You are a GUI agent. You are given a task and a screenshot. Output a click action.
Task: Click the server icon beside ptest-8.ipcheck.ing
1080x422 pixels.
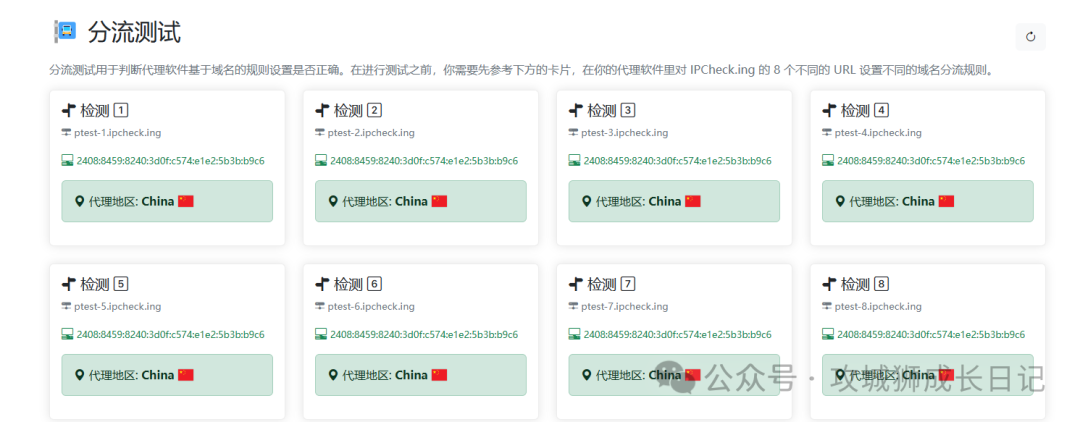click(x=827, y=306)
